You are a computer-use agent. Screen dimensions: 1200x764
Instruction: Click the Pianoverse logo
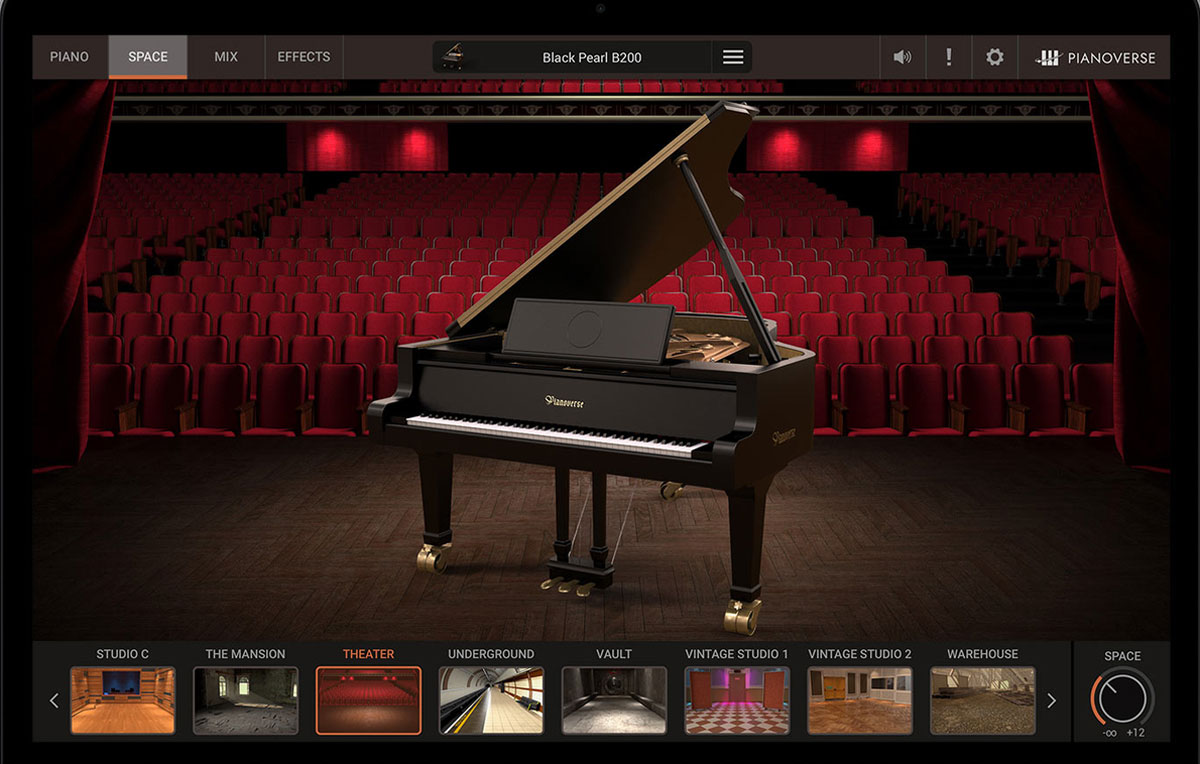pyautogui.click(x=1095, y=57)
